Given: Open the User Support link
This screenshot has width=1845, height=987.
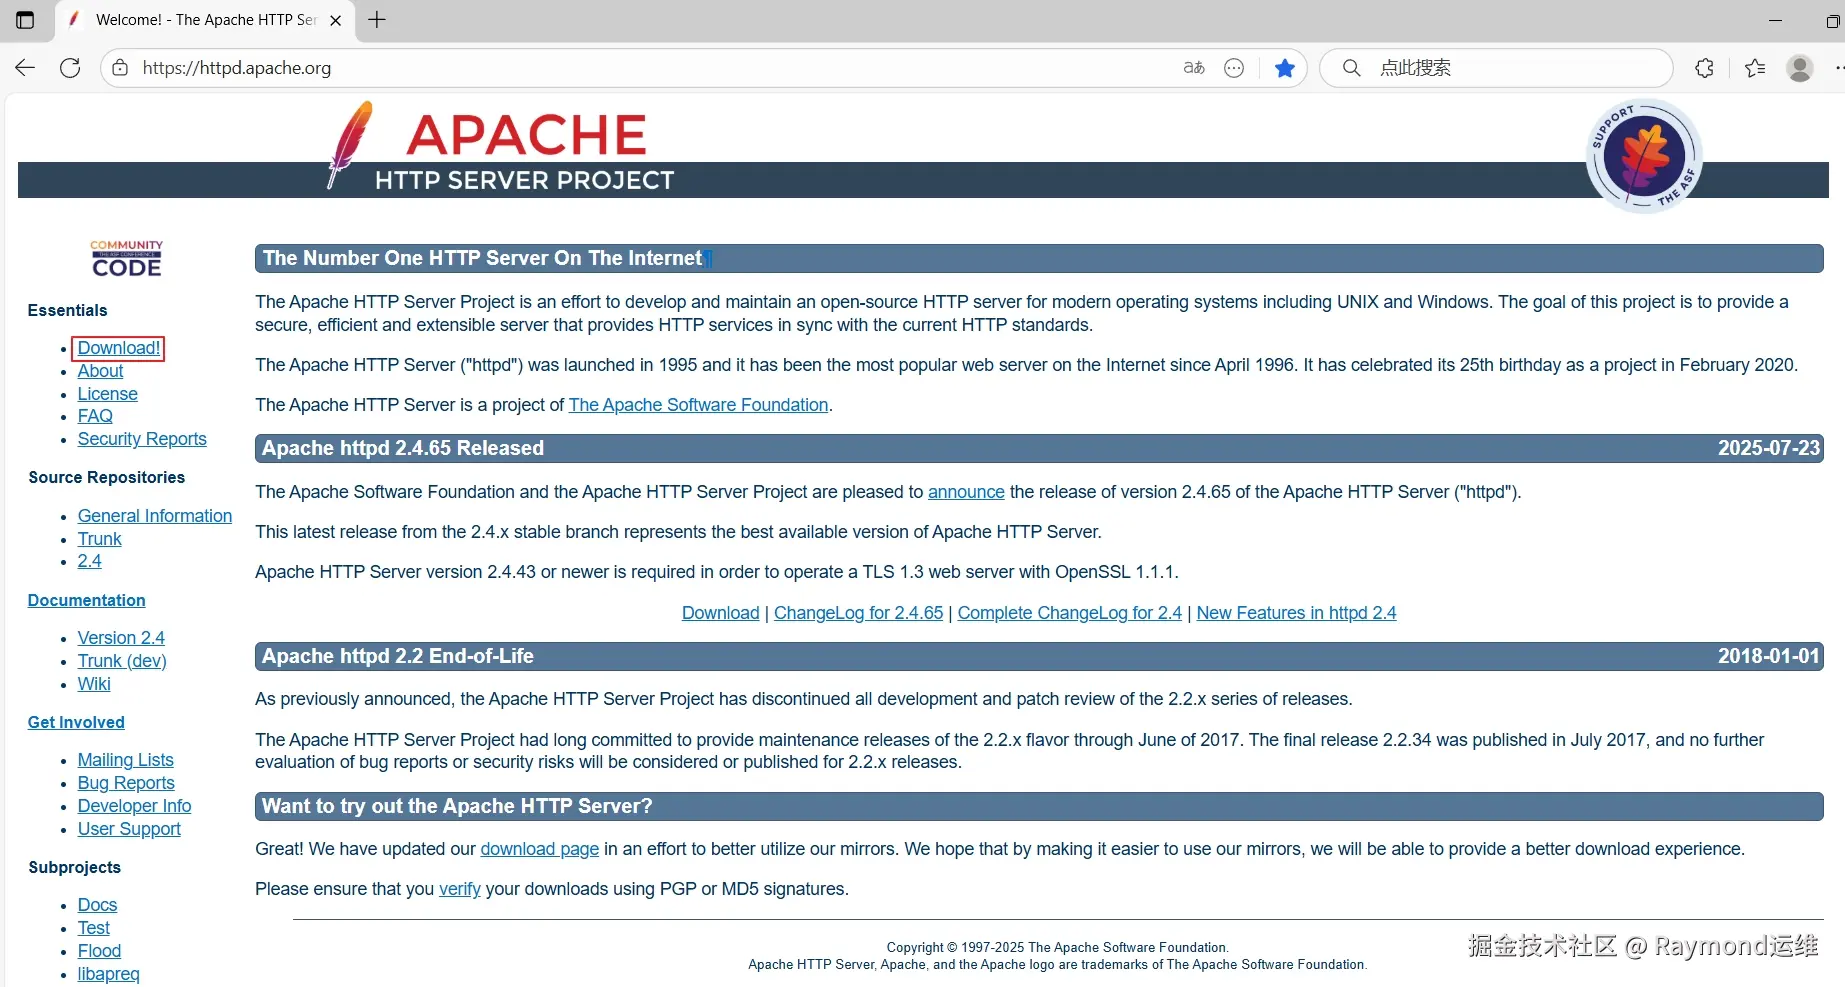Looking at the screenshot, I should pyautogui.click(x=129, y=829).
